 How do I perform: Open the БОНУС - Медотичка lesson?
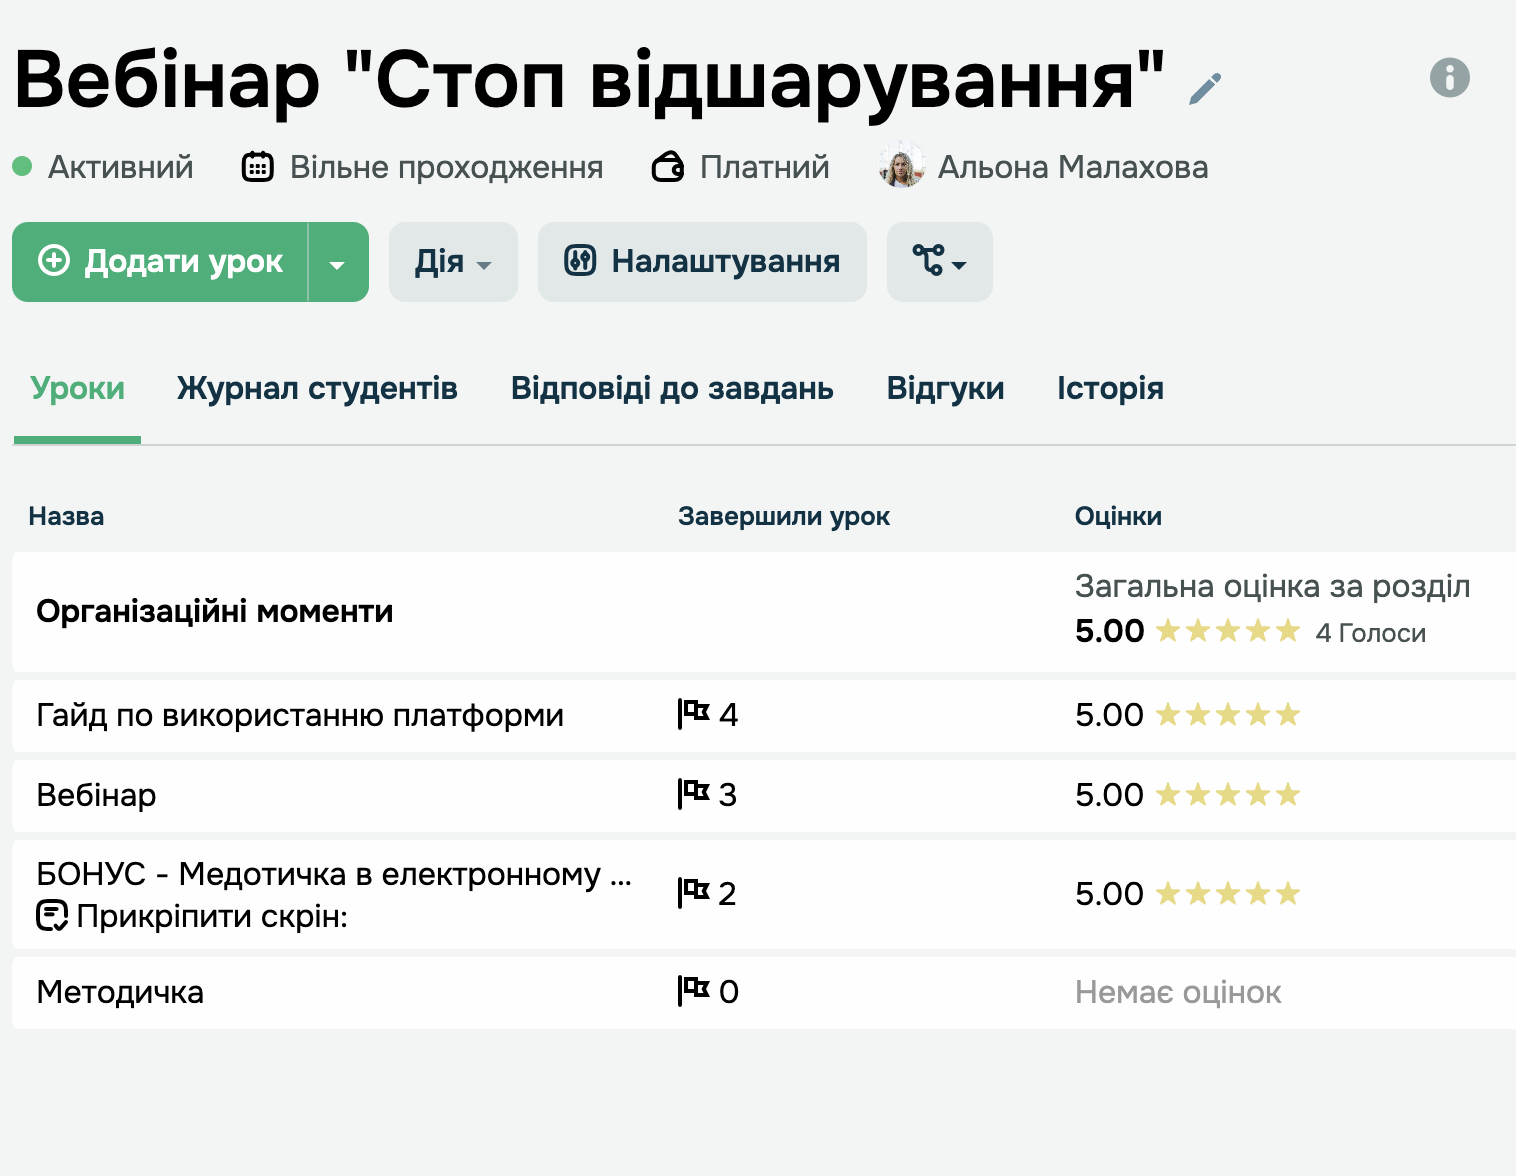333,874
